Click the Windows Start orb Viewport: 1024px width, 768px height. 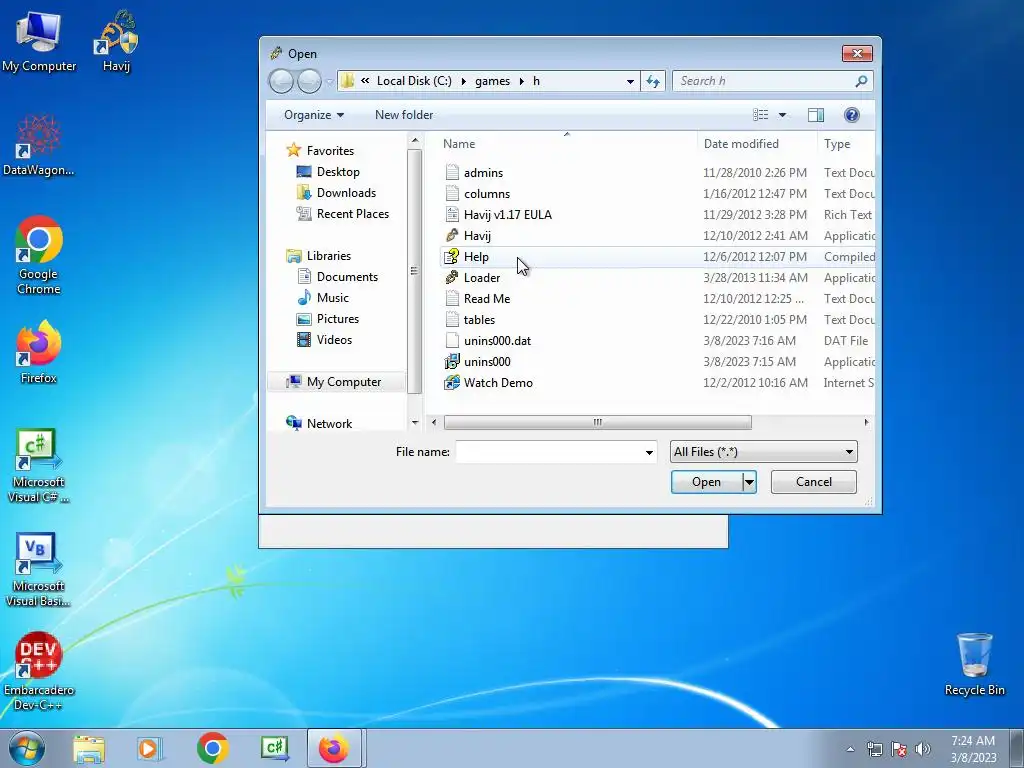pos(27,748)
